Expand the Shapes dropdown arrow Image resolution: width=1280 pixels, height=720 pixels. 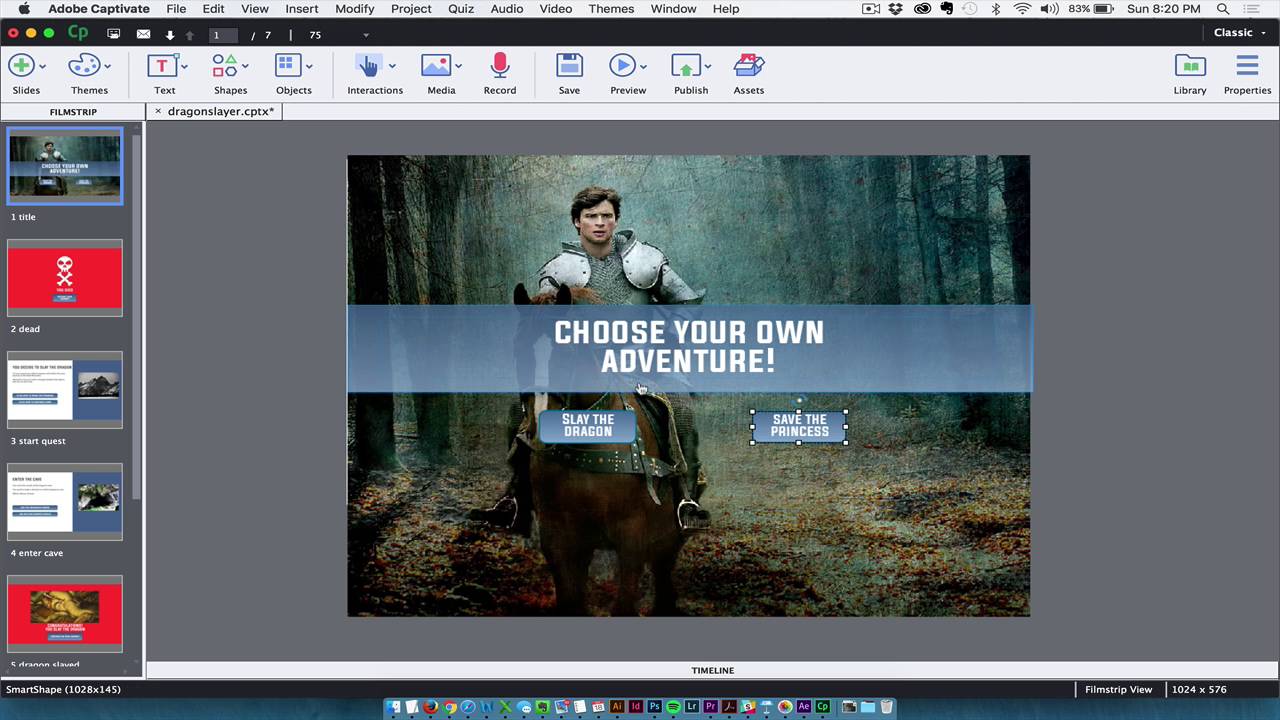click(245, 67)
